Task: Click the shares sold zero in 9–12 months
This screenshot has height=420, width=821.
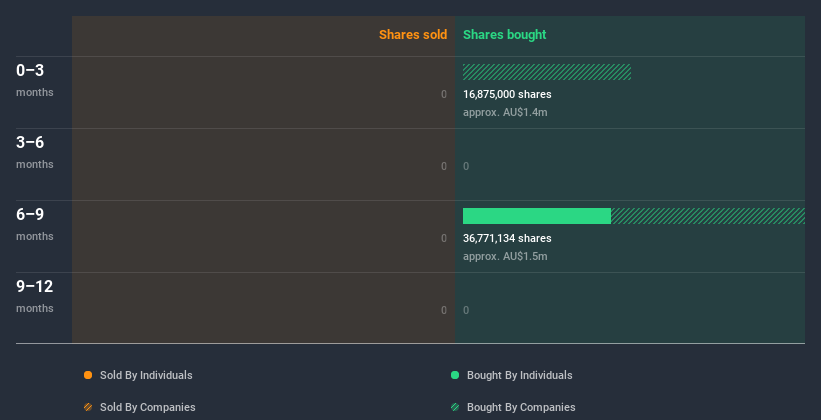Action: pyautogui.click(x=444, y=310)
